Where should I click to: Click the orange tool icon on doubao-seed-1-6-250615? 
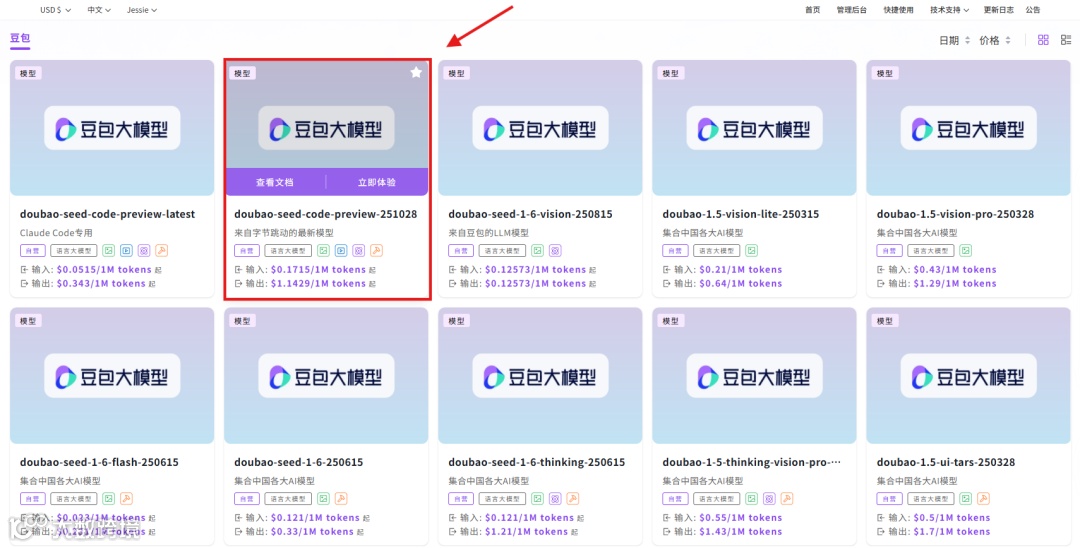(x=341, y=498)
